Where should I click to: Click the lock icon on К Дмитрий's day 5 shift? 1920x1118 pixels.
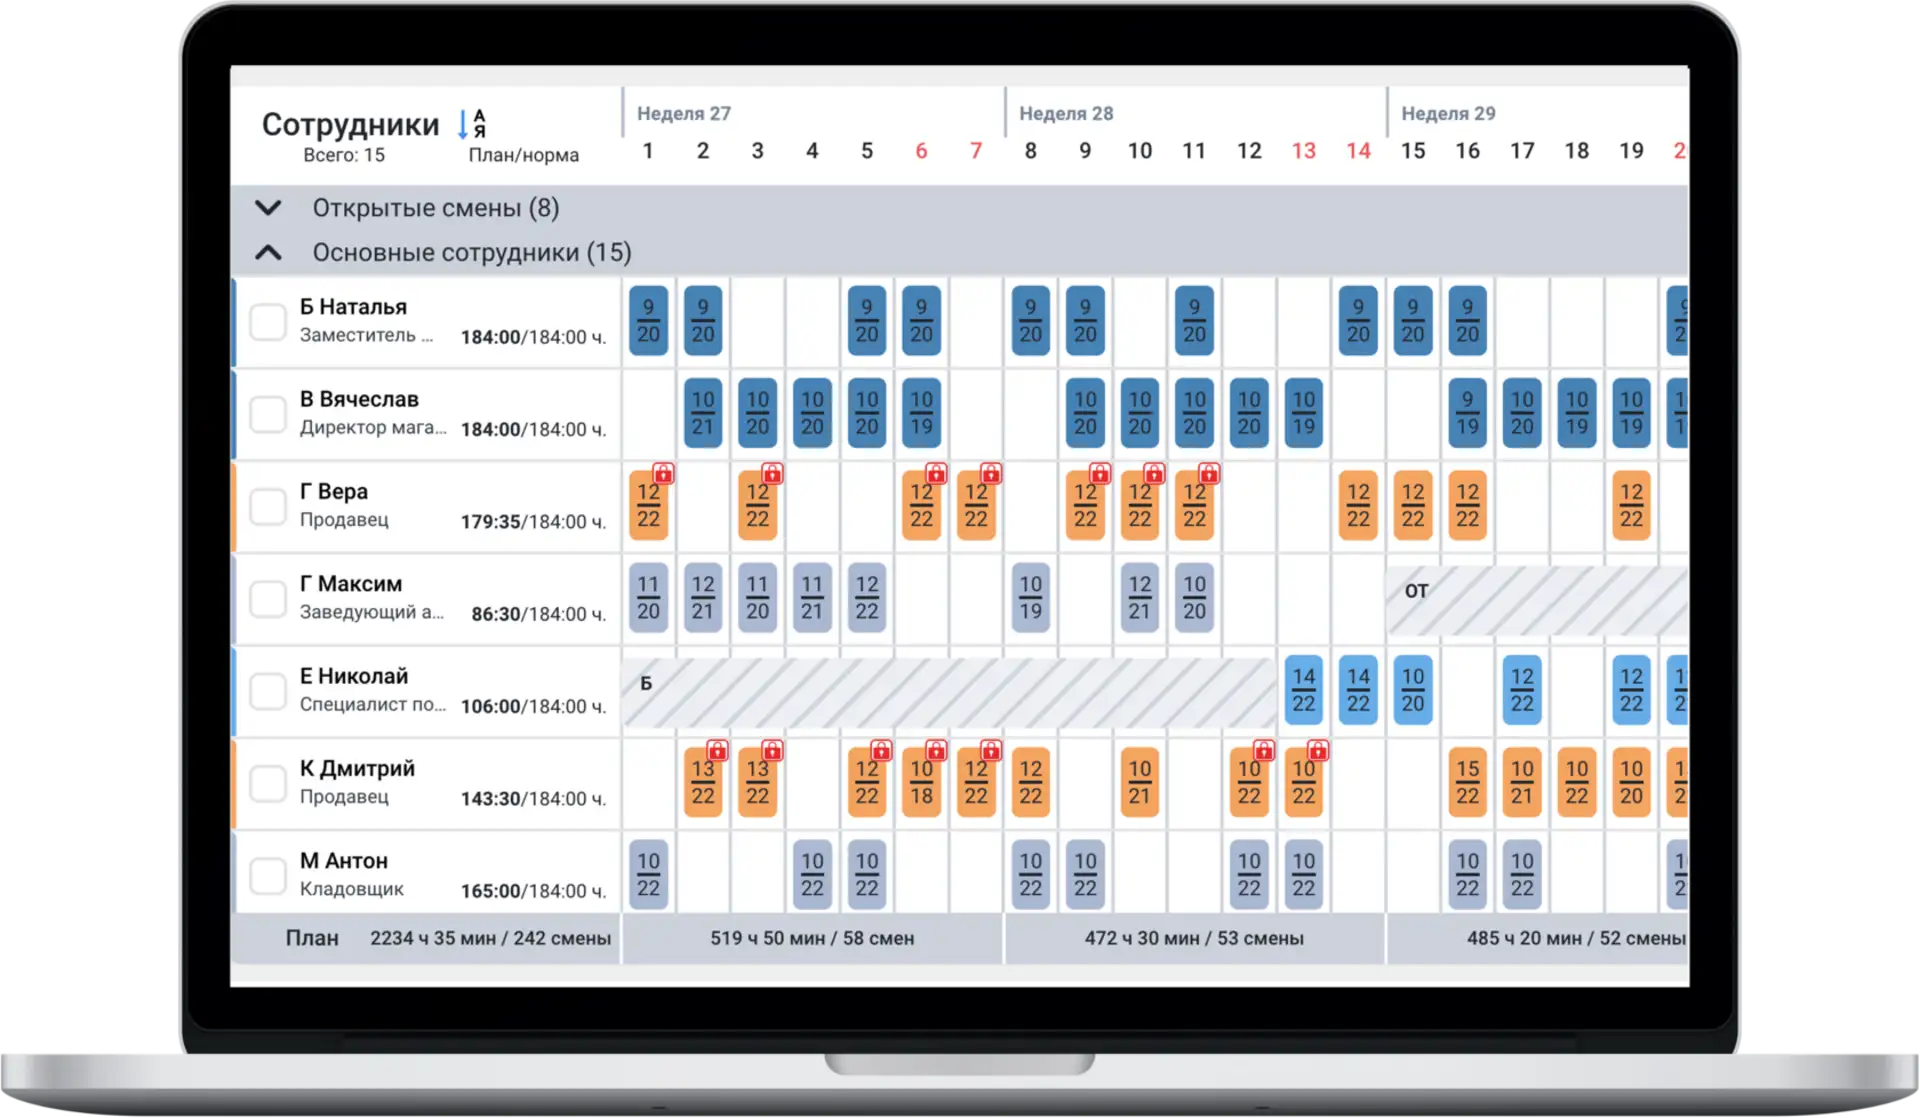(x=881, y=750)
